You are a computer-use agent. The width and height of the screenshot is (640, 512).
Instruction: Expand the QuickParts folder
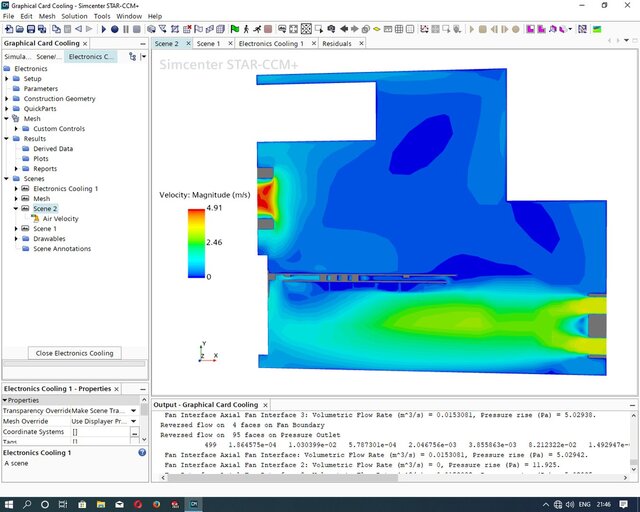7,109
